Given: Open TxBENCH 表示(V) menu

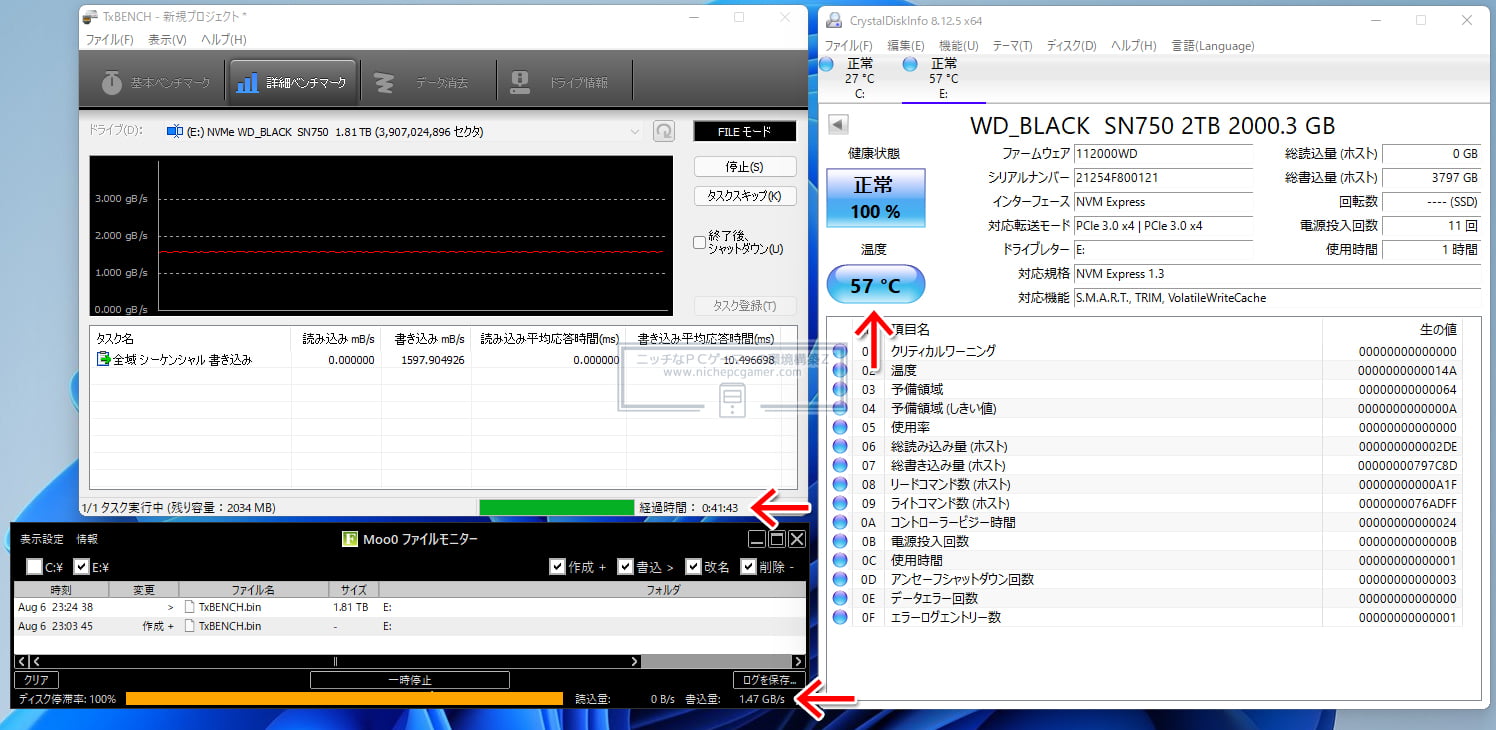Looking at the screenshot, I should (x=167, y=40).
